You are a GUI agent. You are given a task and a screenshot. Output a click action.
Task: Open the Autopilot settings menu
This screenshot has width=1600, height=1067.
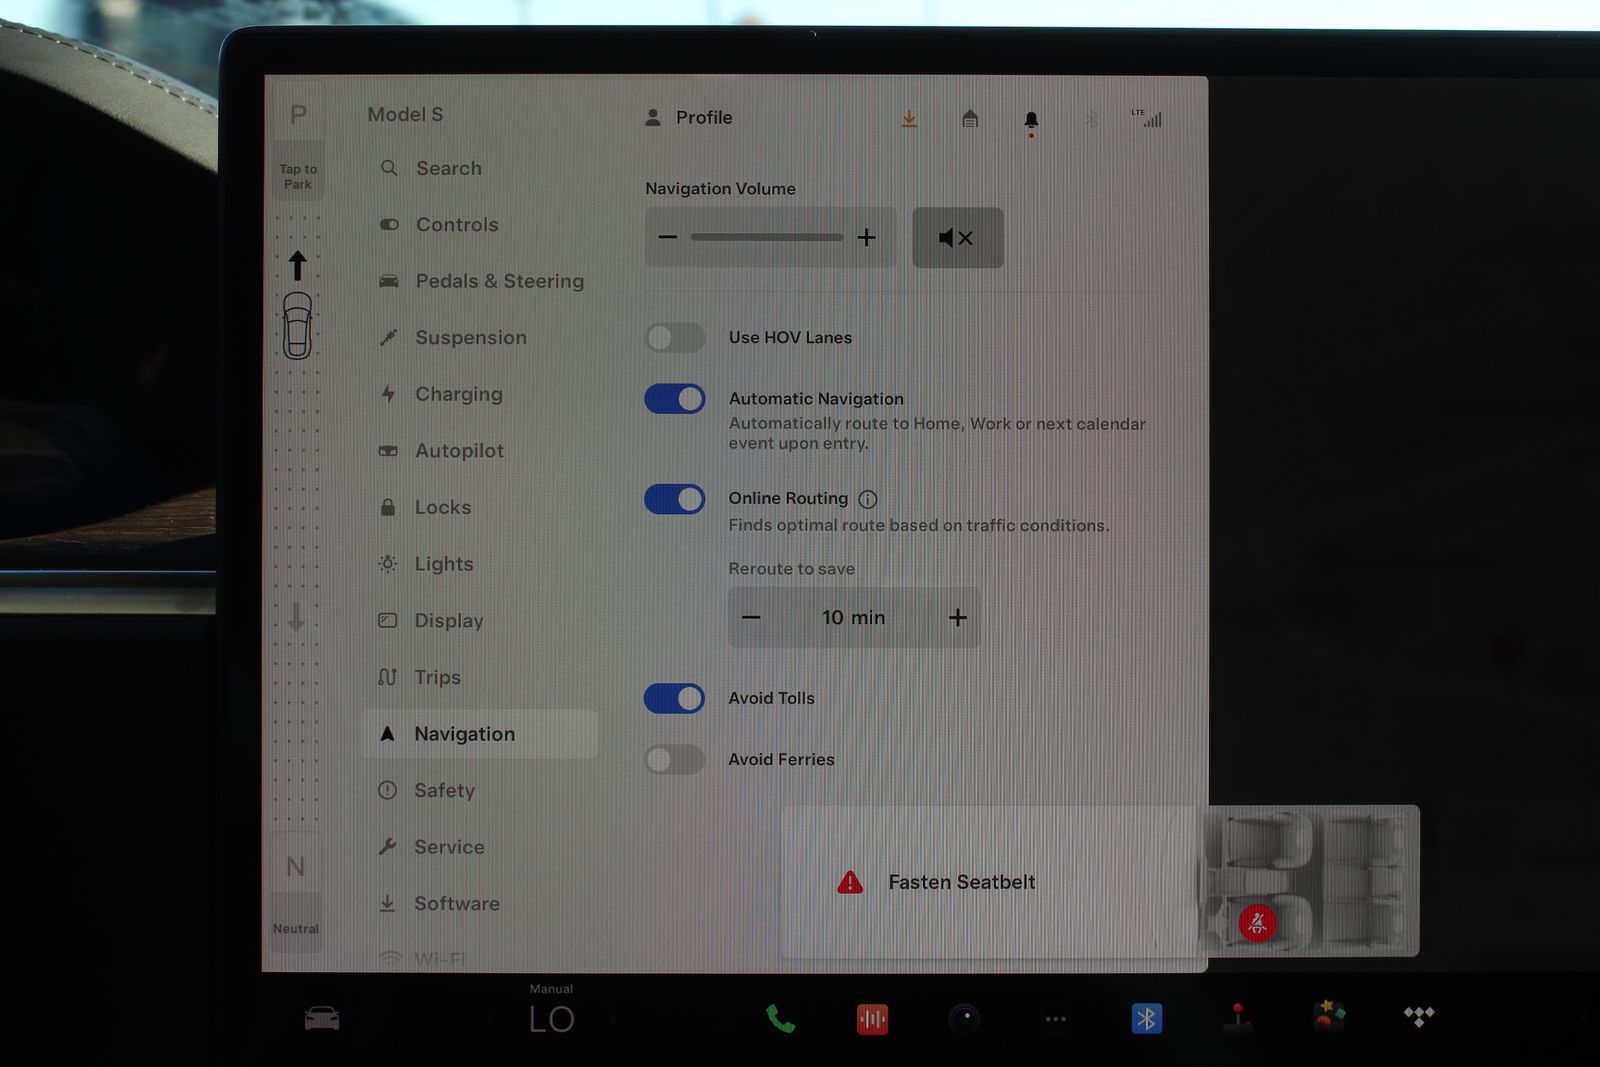tap(459, 451)
